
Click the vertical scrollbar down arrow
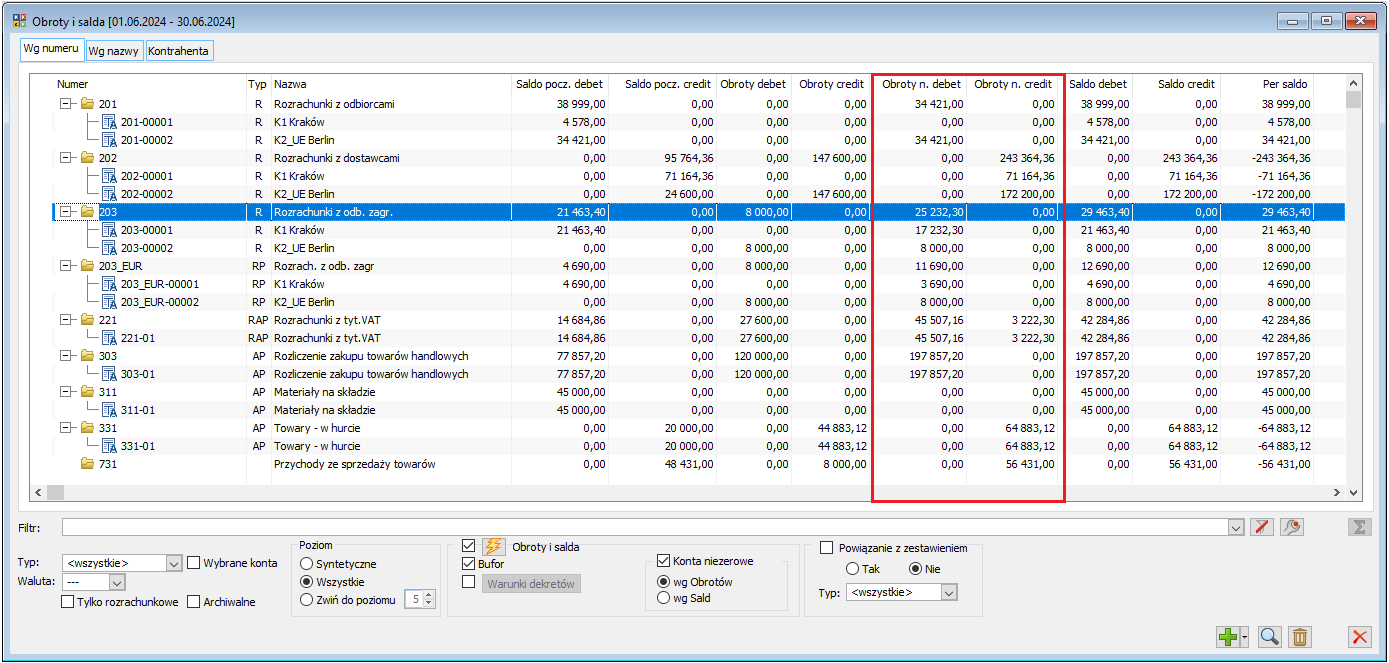1354,493
